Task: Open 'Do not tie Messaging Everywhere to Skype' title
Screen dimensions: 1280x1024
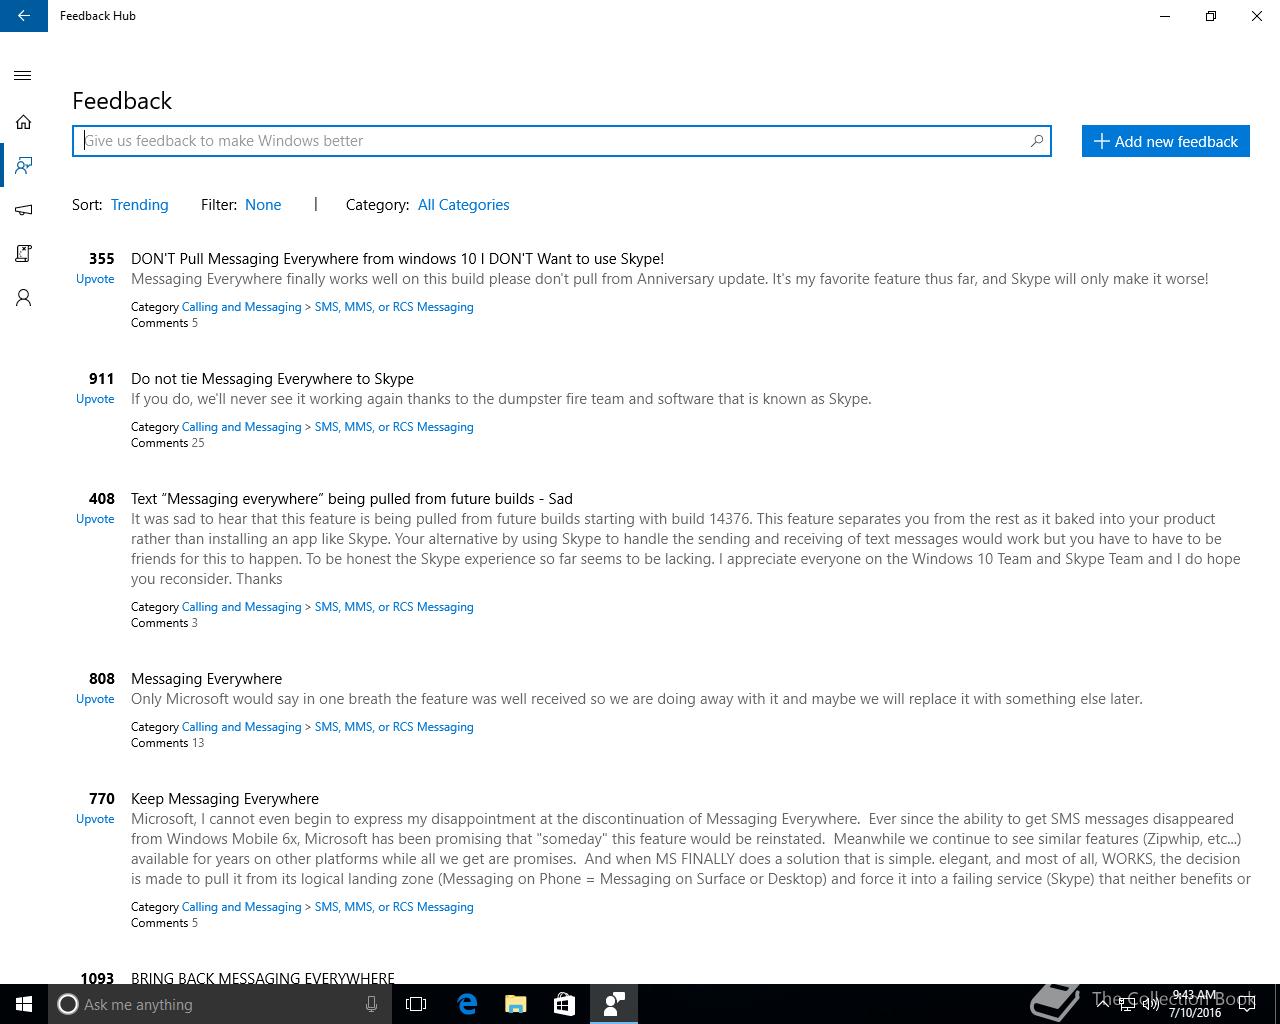Action: point(272,378)
